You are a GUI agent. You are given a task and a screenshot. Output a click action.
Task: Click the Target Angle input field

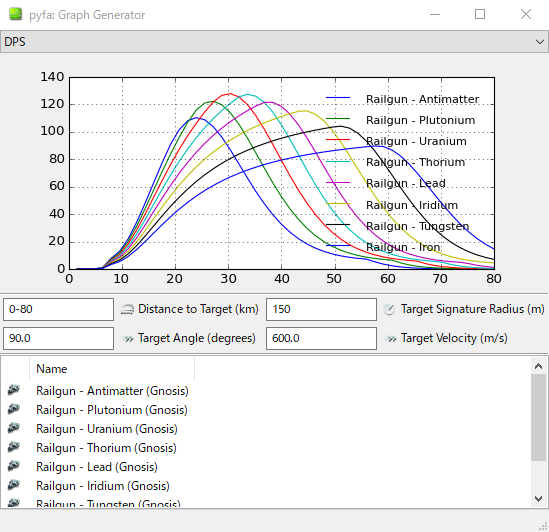[58, 338]
